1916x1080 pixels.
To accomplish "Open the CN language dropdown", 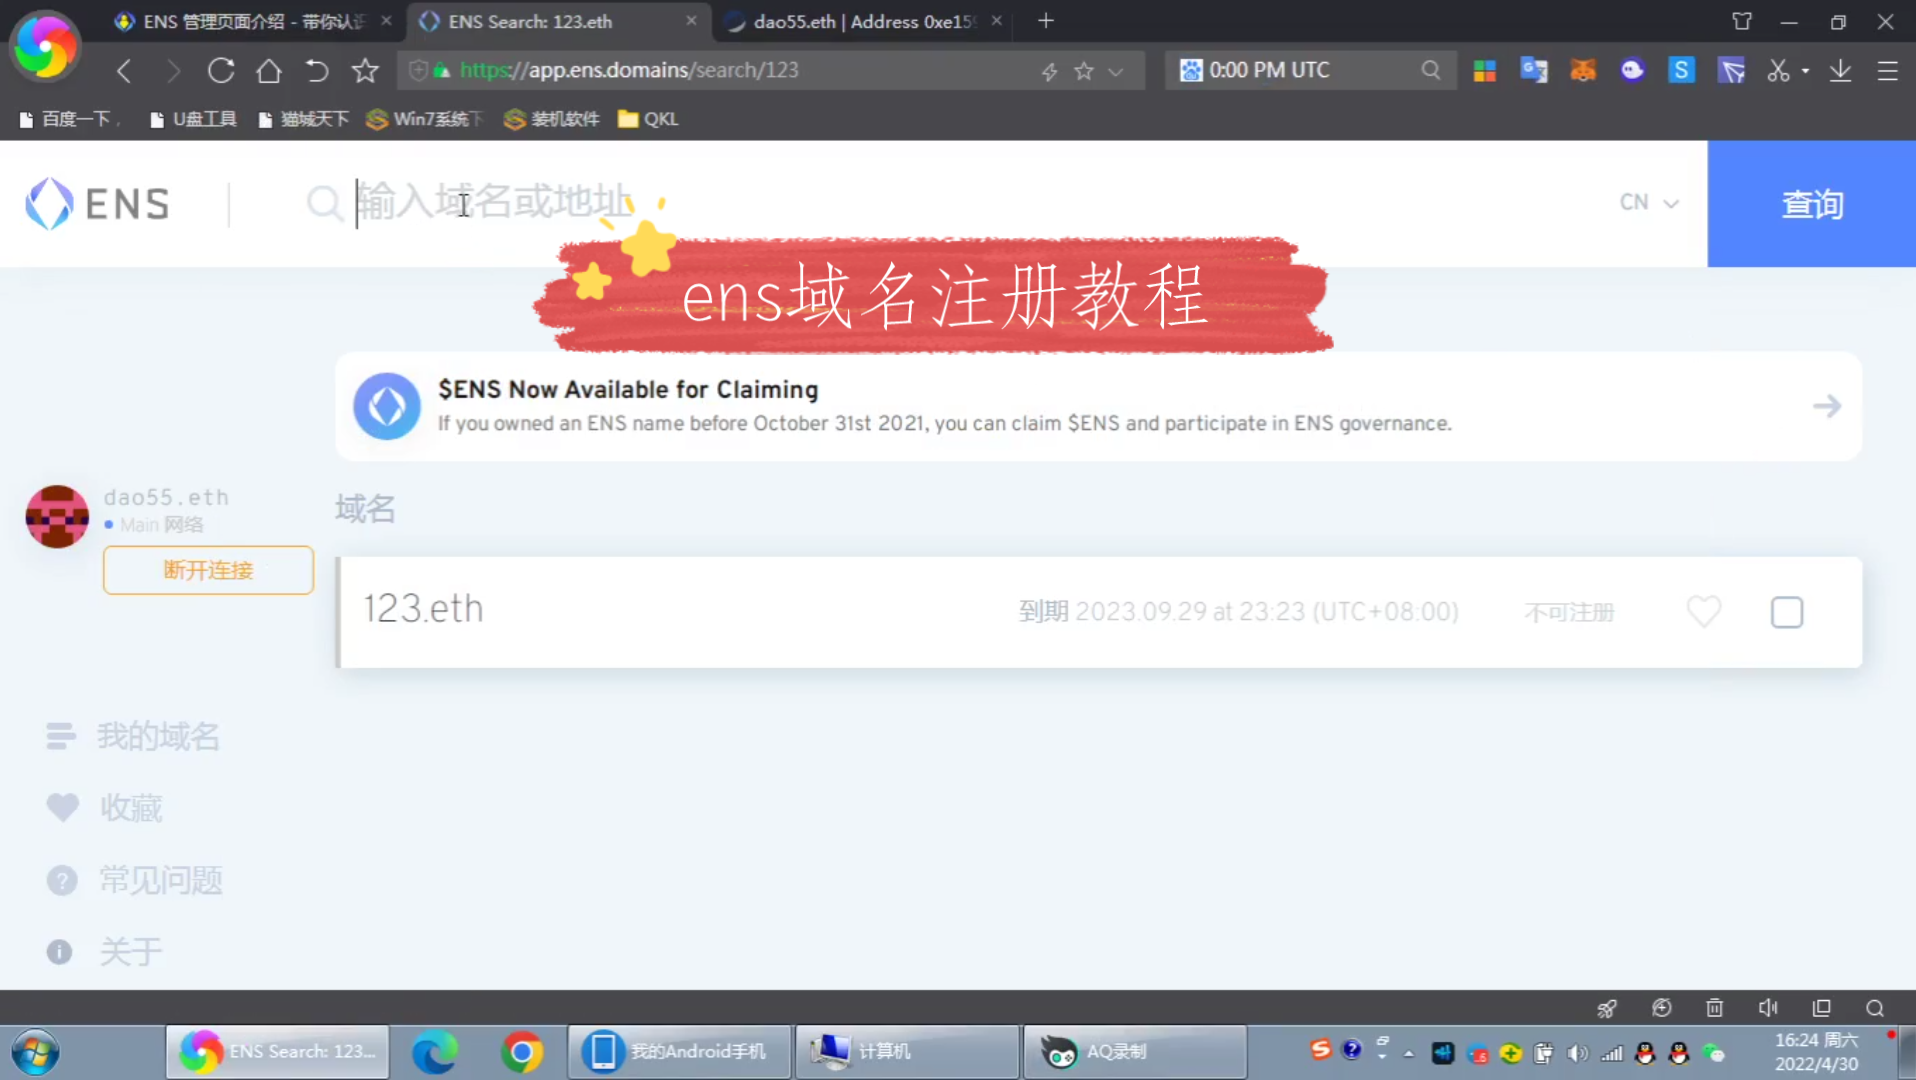I will click(1649, 203).
